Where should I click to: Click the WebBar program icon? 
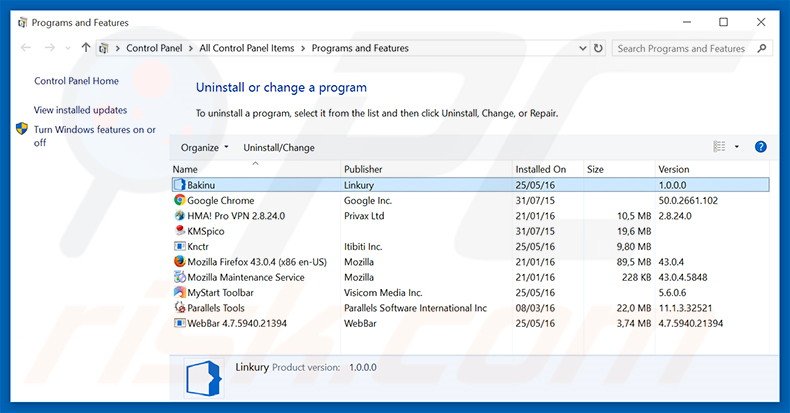click(179, 323)
